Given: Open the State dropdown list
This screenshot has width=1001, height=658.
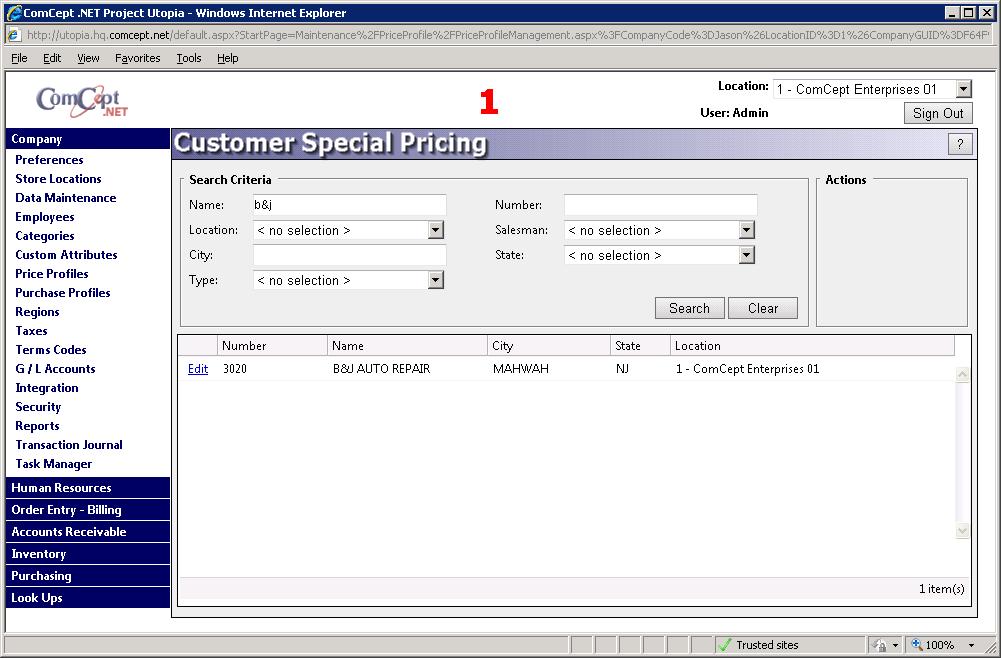Looking at the screenshot, I should tap(746, 255).
